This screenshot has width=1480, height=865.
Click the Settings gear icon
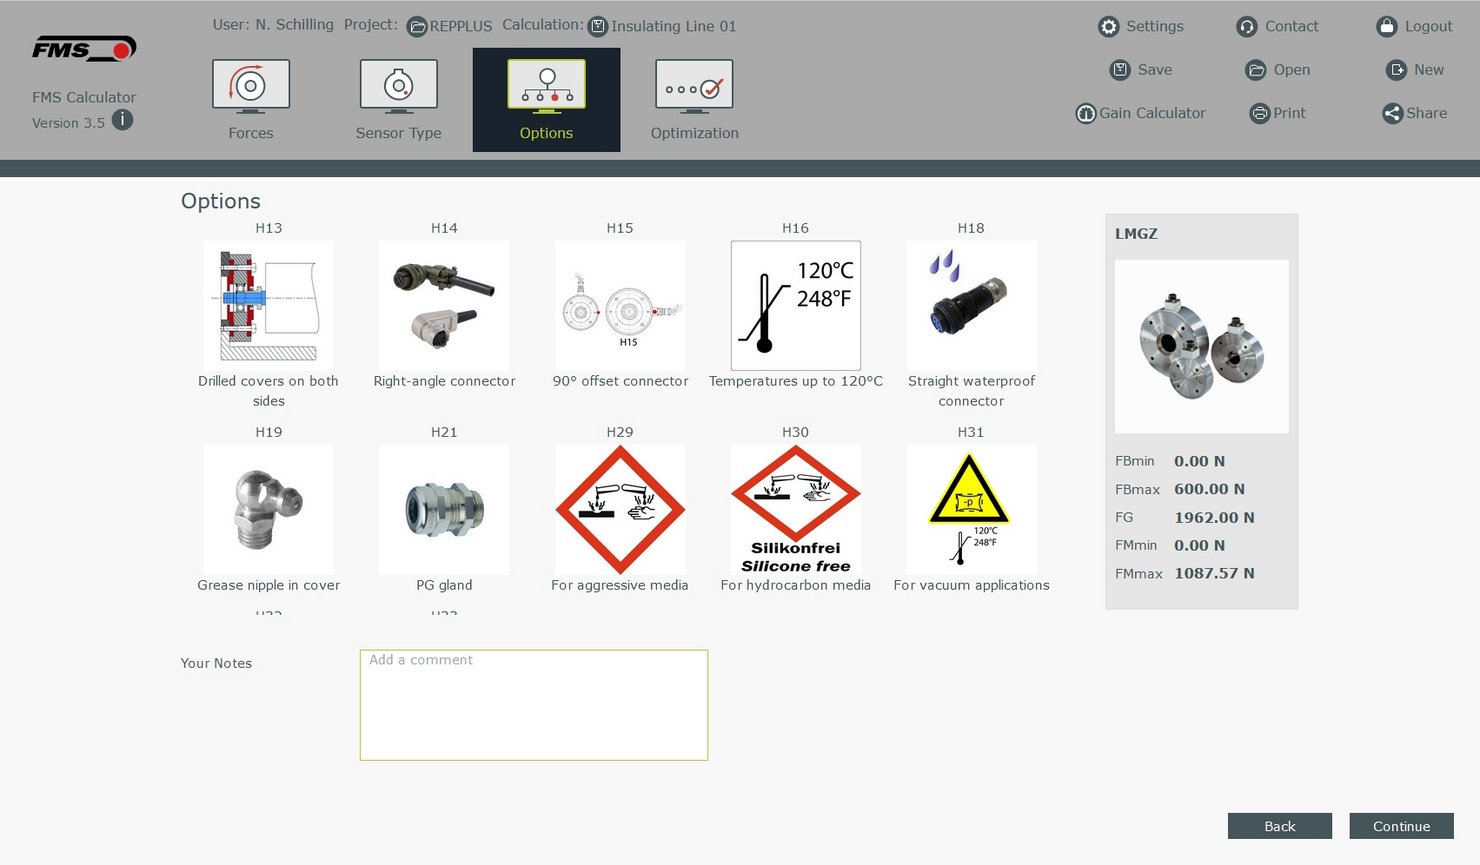coord(1108,27)
